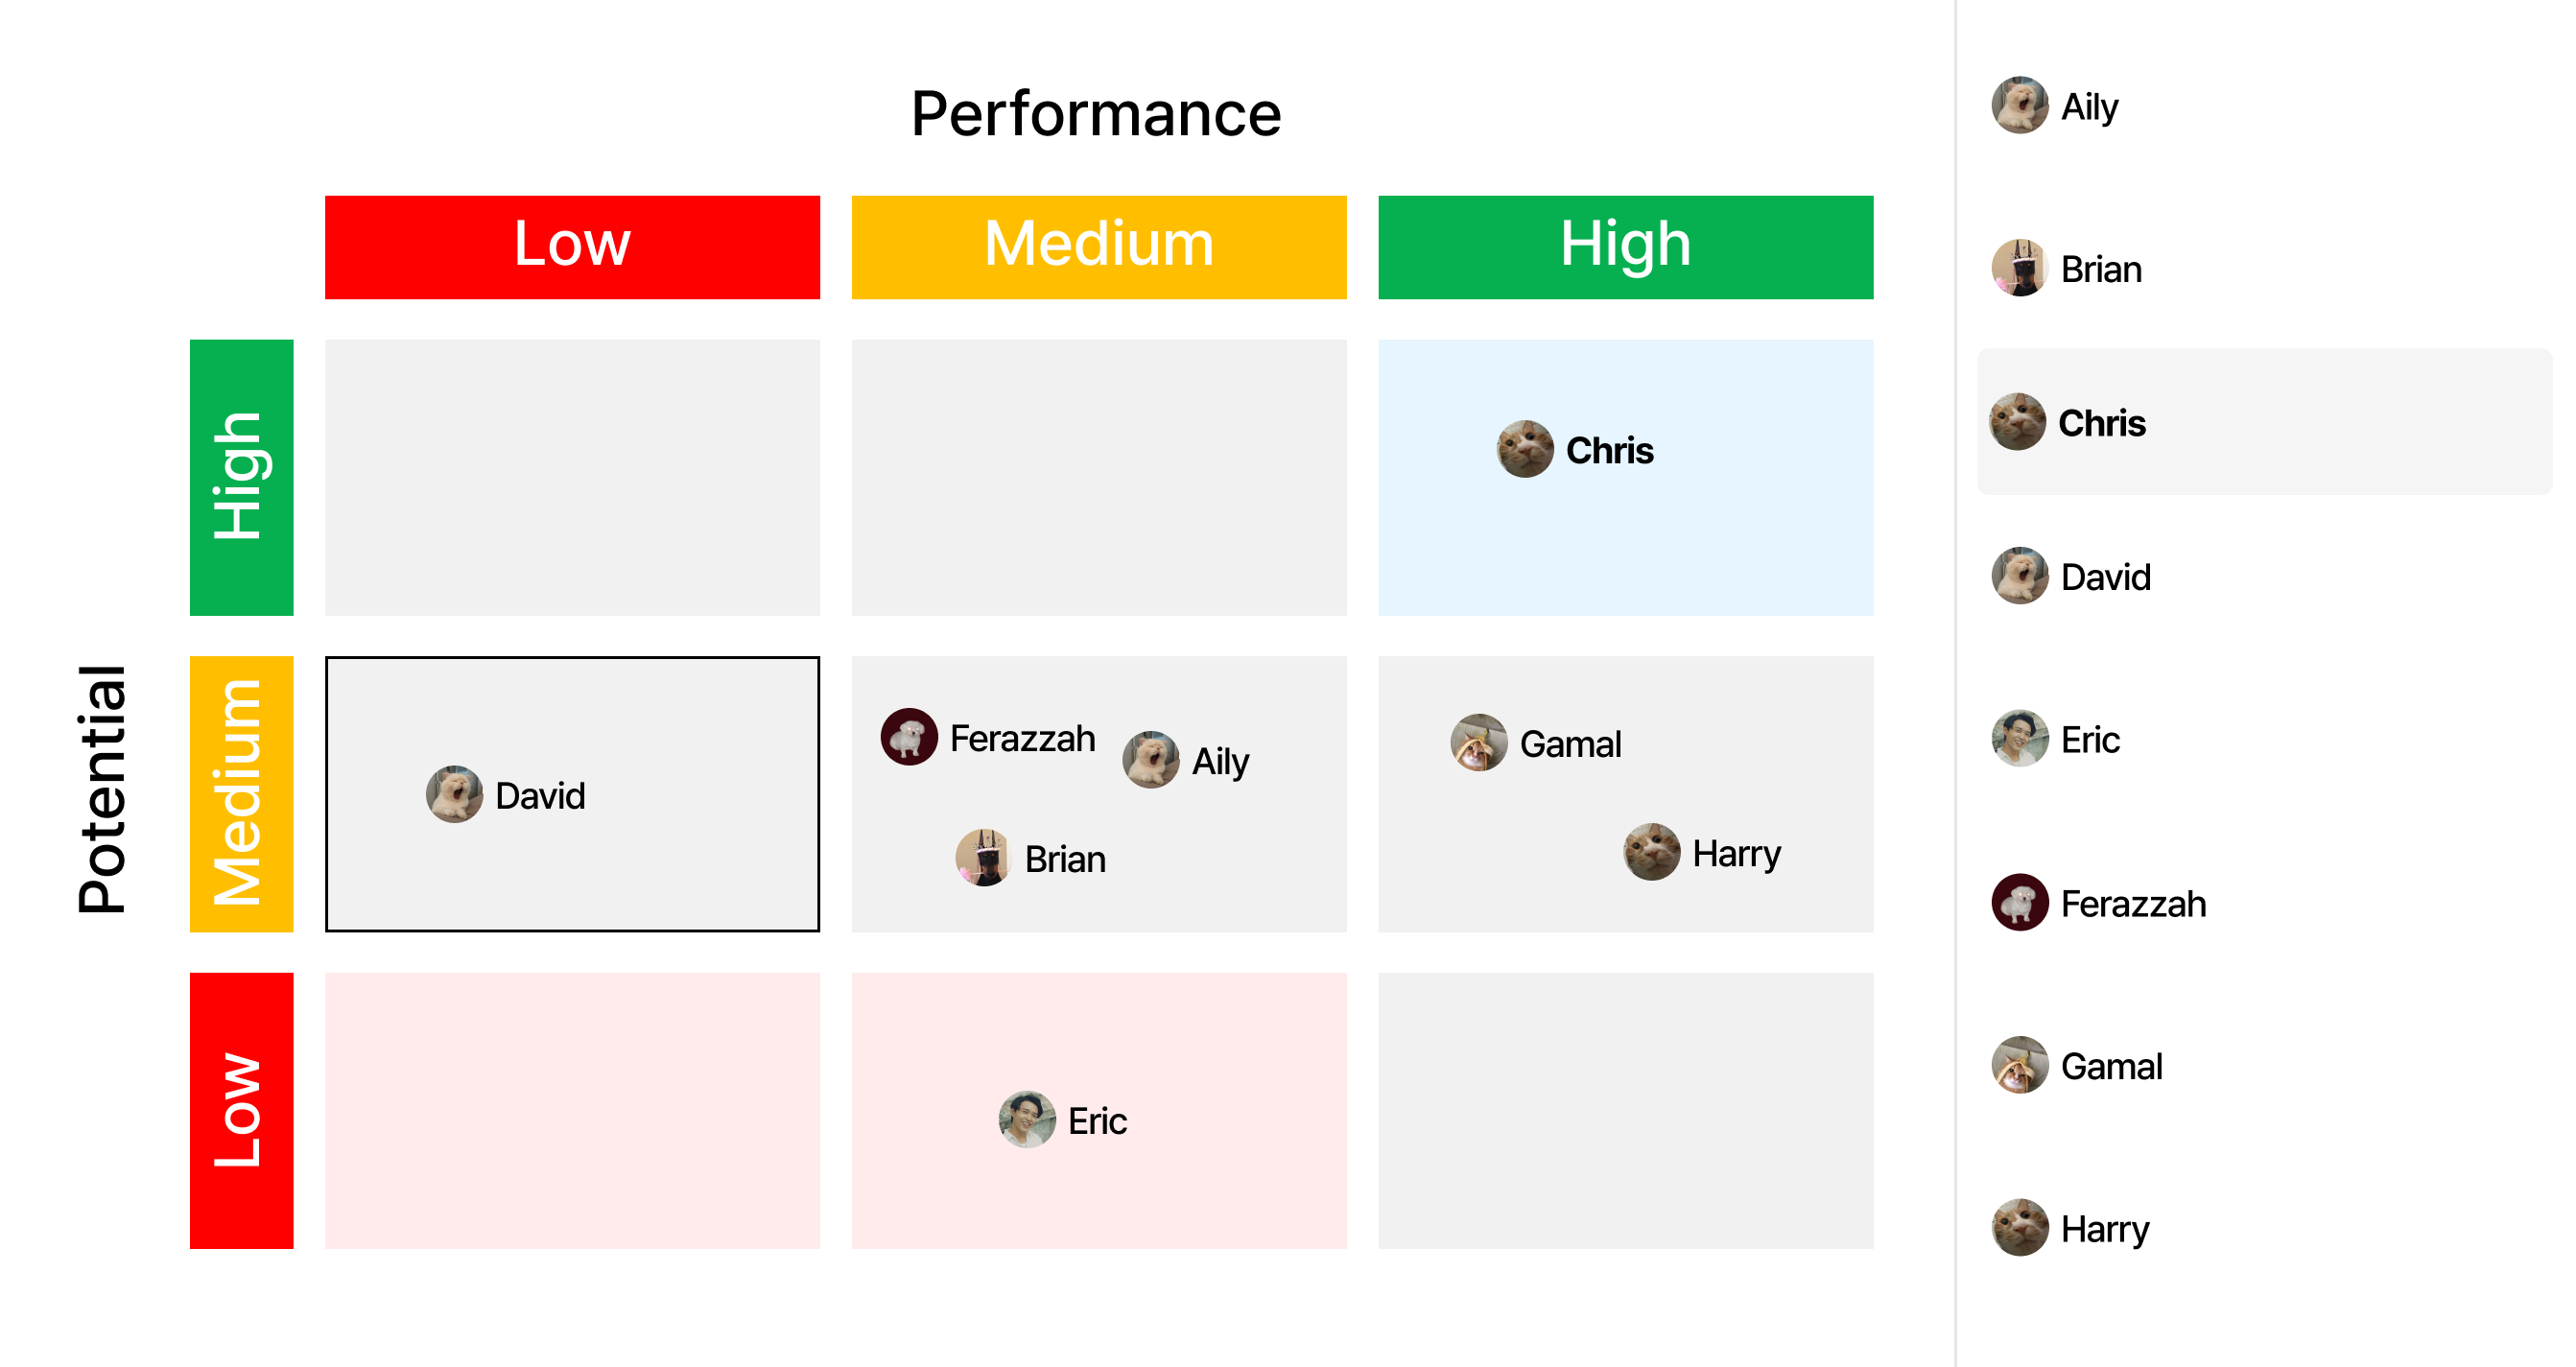Choose David from the sidebar list
The height and width of the screenshot is (1367, 2576).
[x=2104, y=577]
